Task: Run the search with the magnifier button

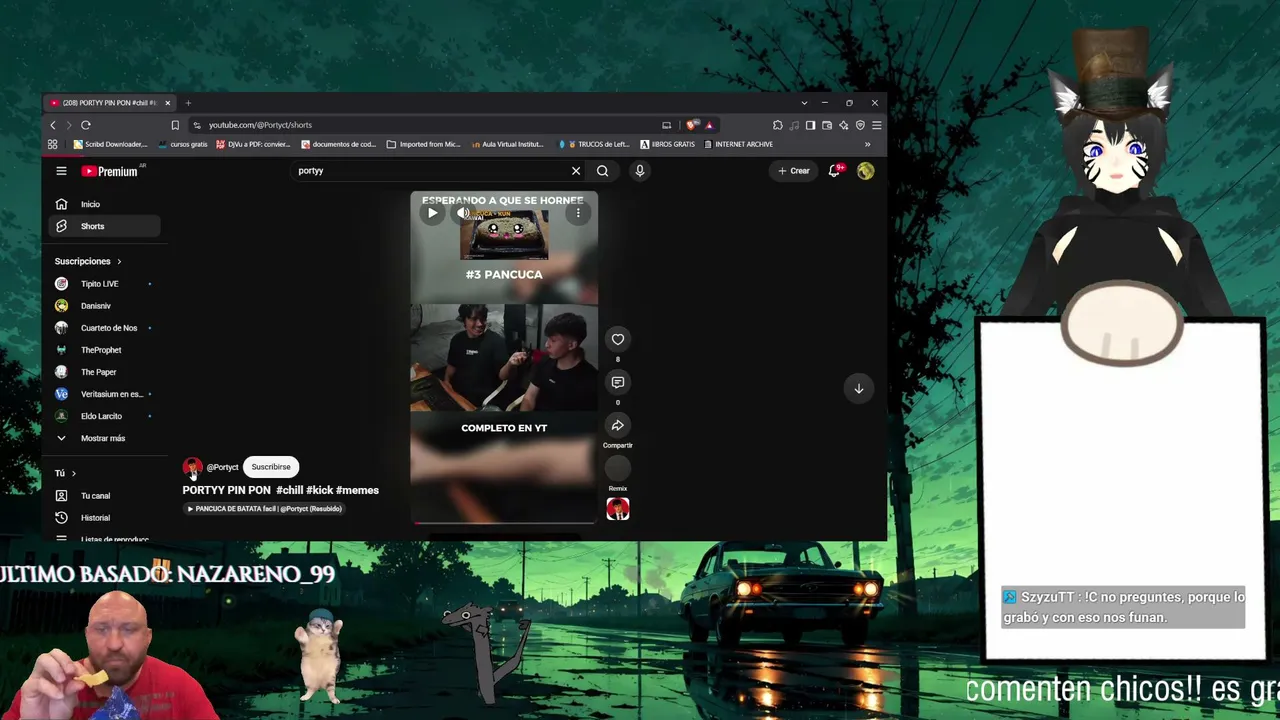Action: [602, 171]
